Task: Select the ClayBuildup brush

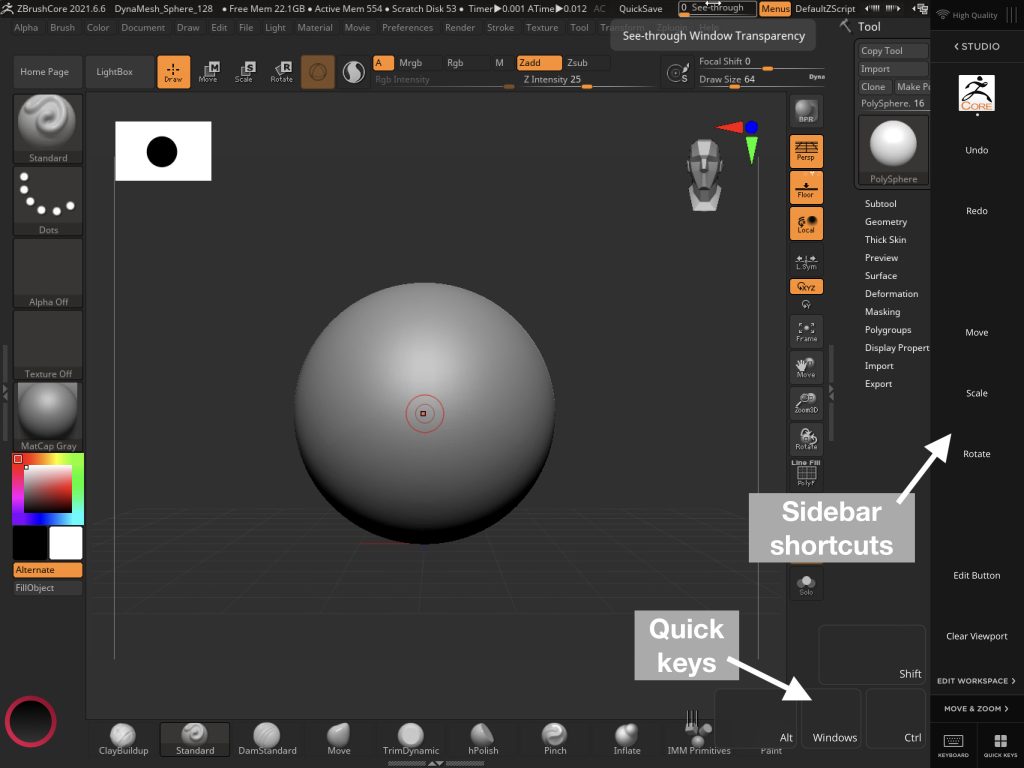Action: [x=123, y=734]
